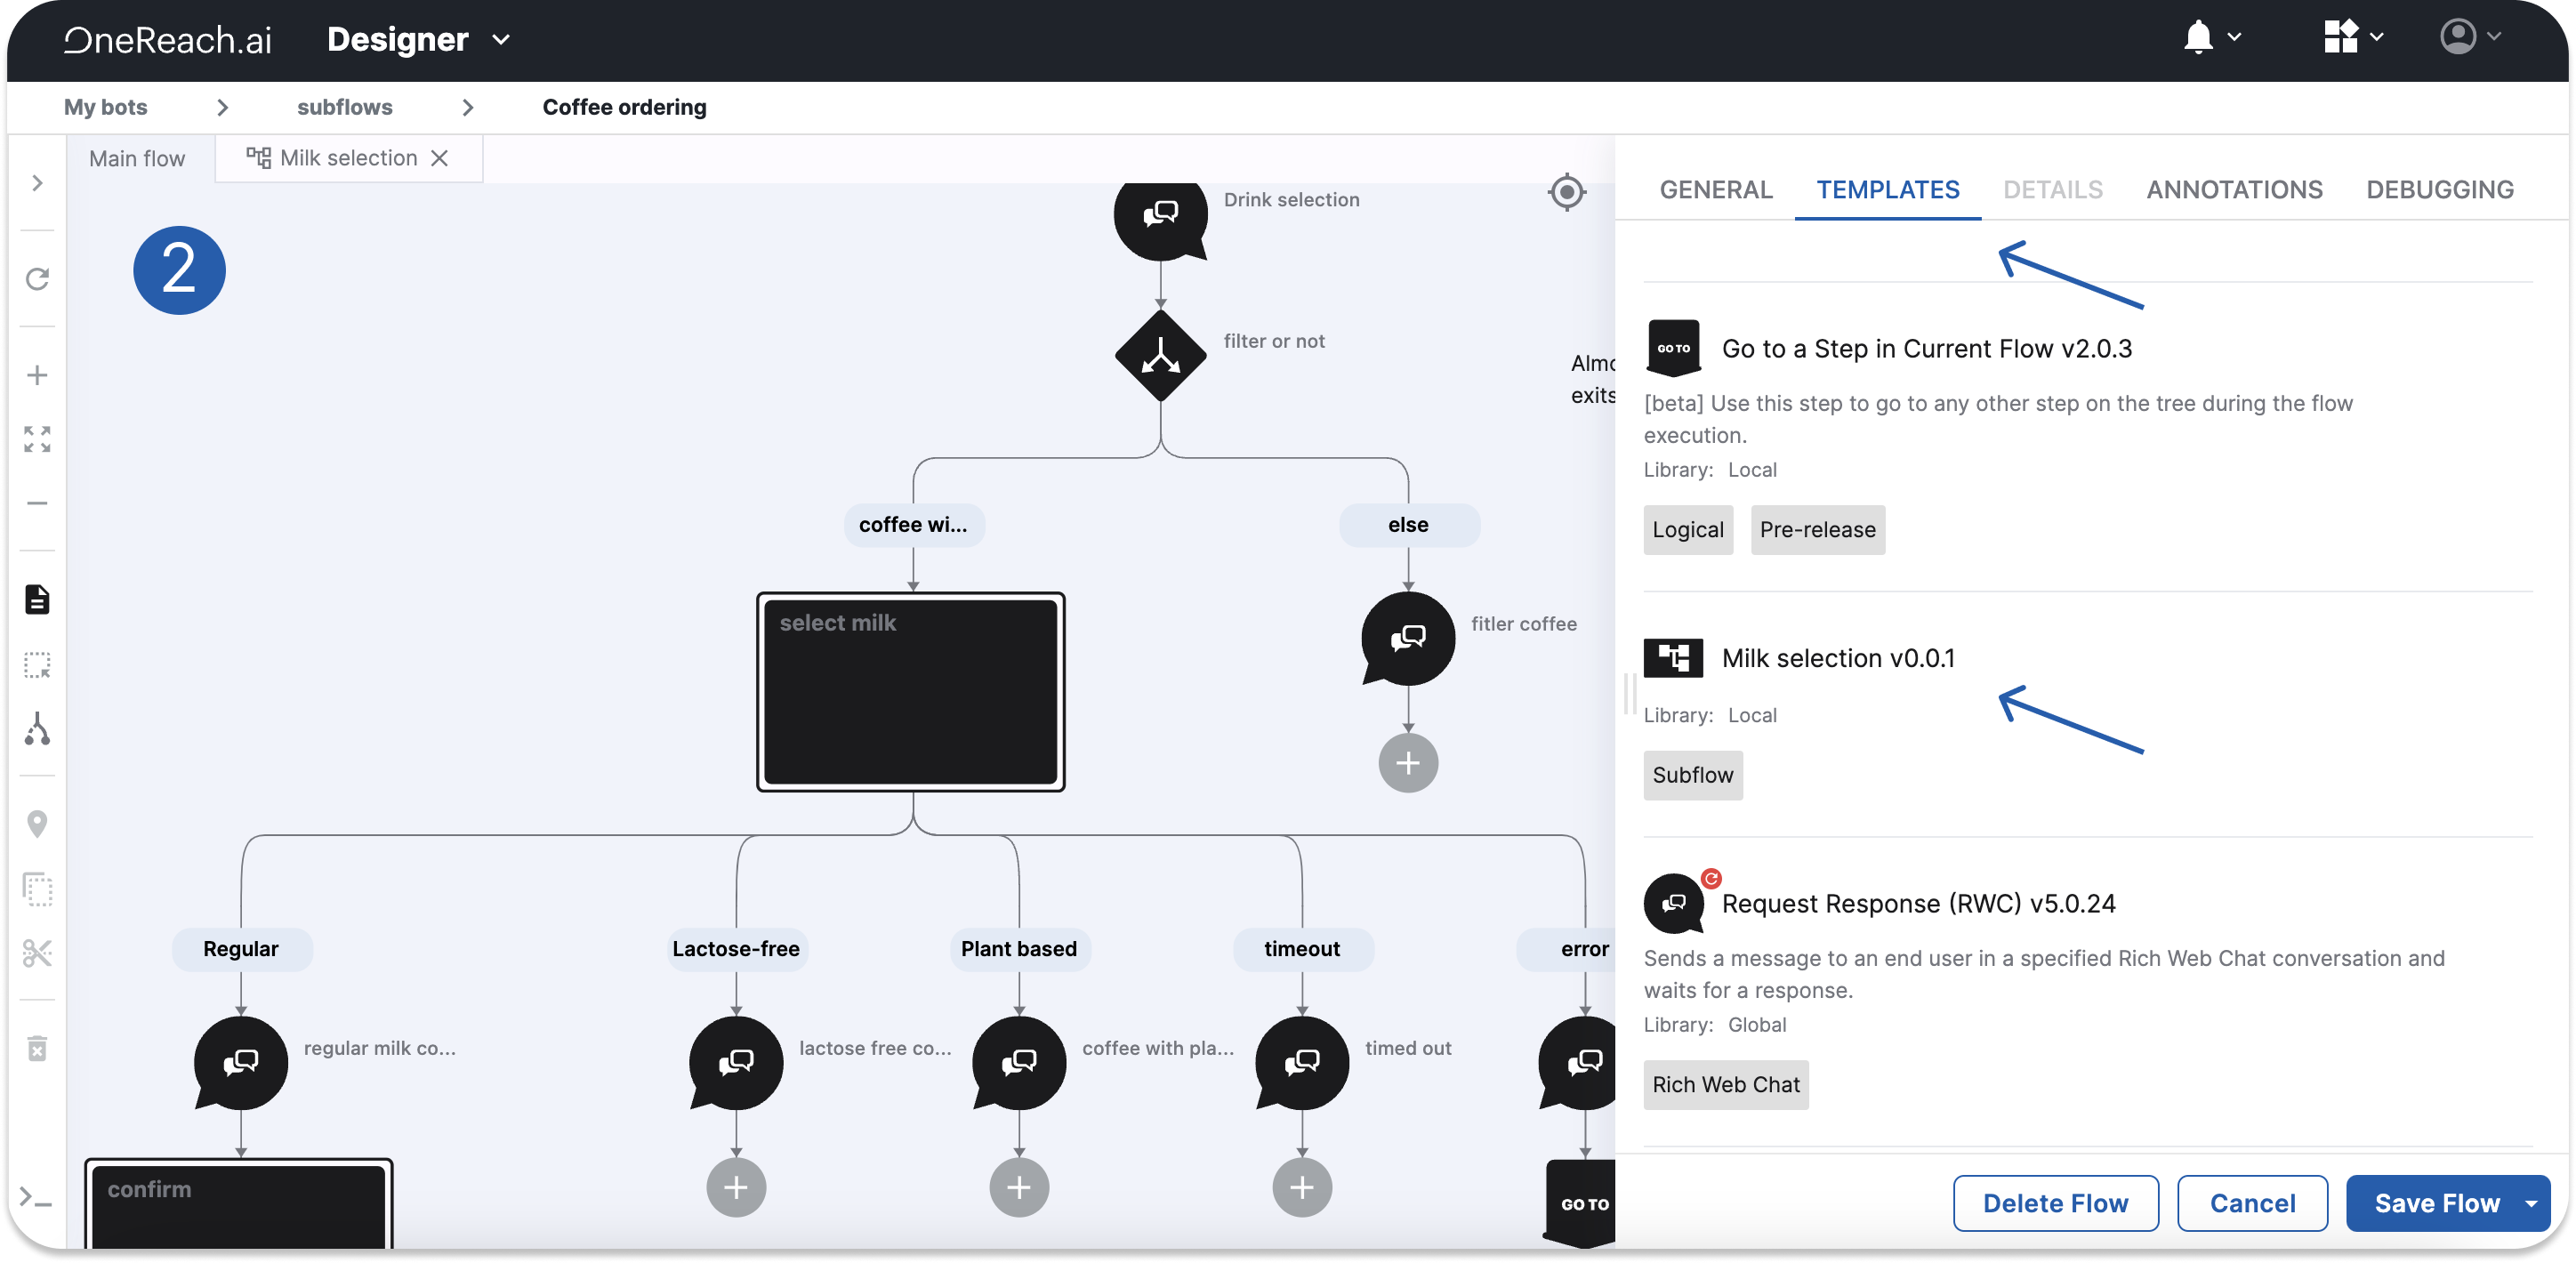Click the trash delete icon in sidebar

[37, 1048]
